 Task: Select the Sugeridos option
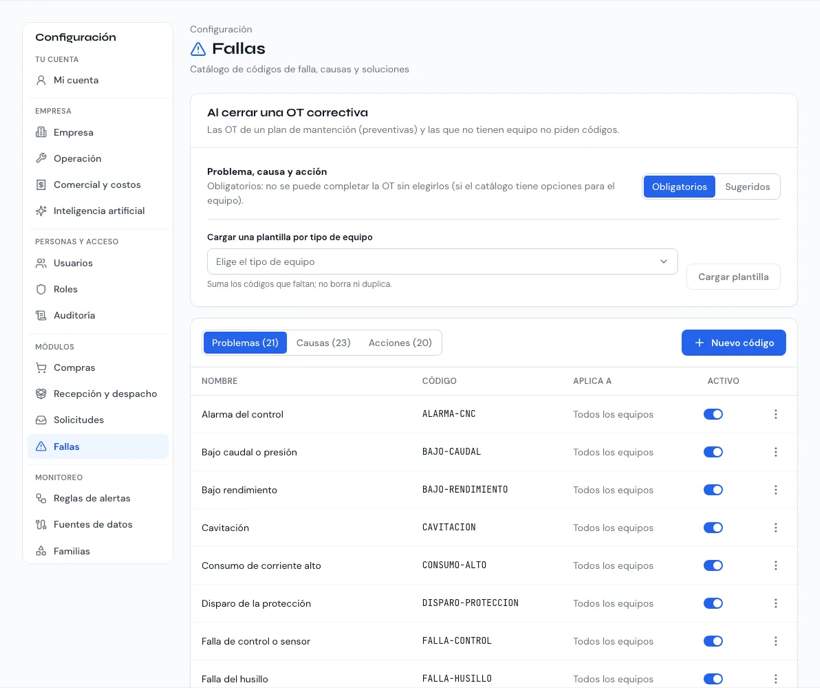pyautogui.click(x=747, y=187)
